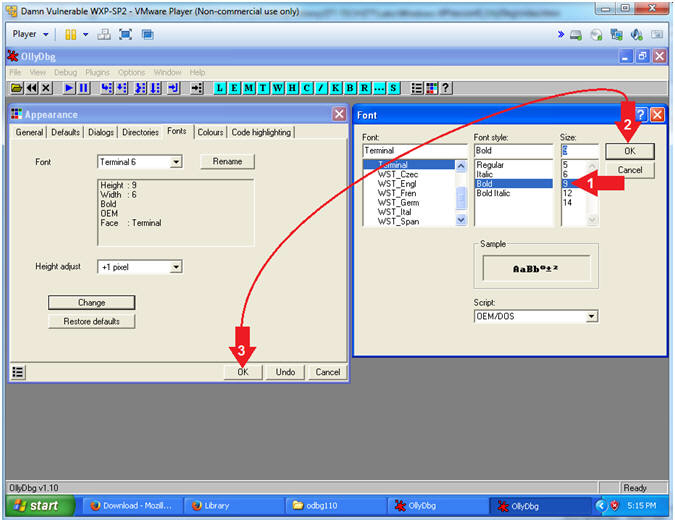Image resolution: width=675 pixels, height=522 pixels.
Task: Click VMware send Ctrl+Alt+Del icon
Action: (104, 34)
